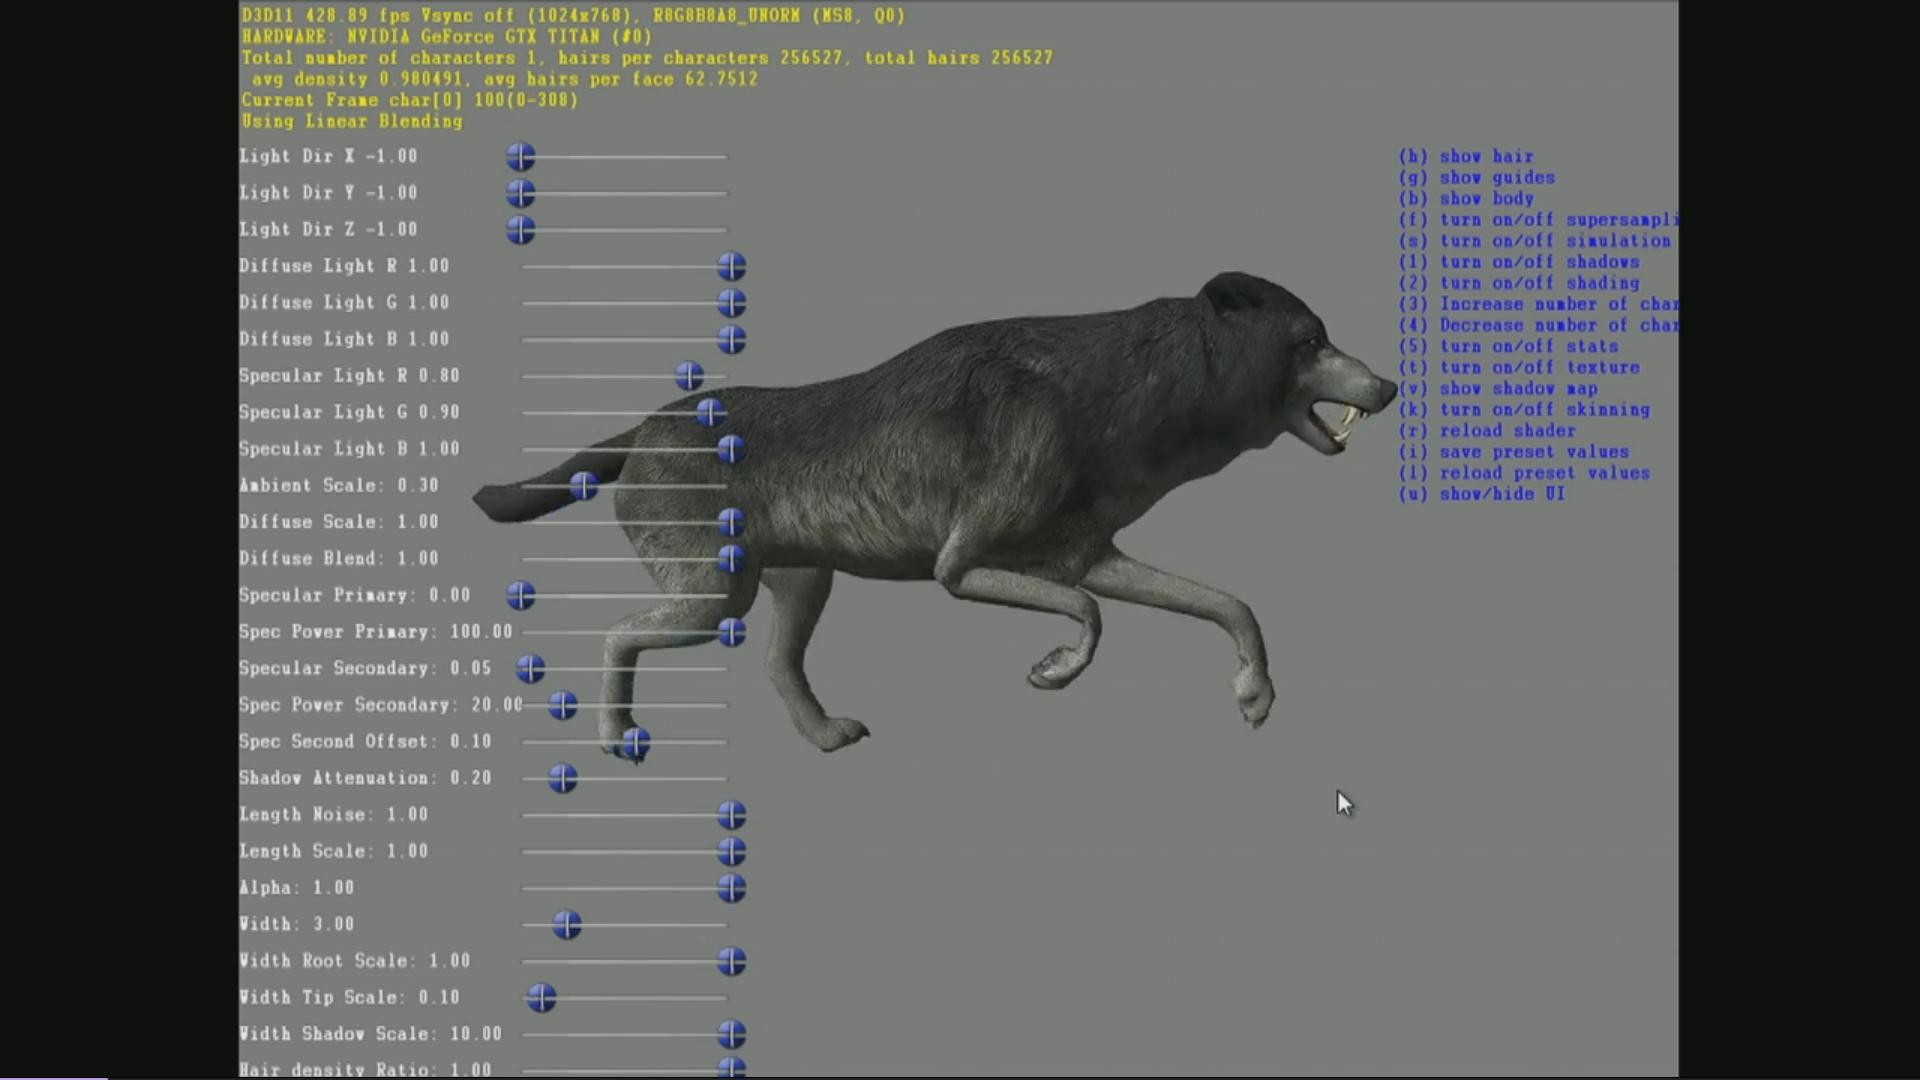Click the Width Tip Scale slider knob
Viewport: 1920px width, 1080px height.
pos(541,998)
